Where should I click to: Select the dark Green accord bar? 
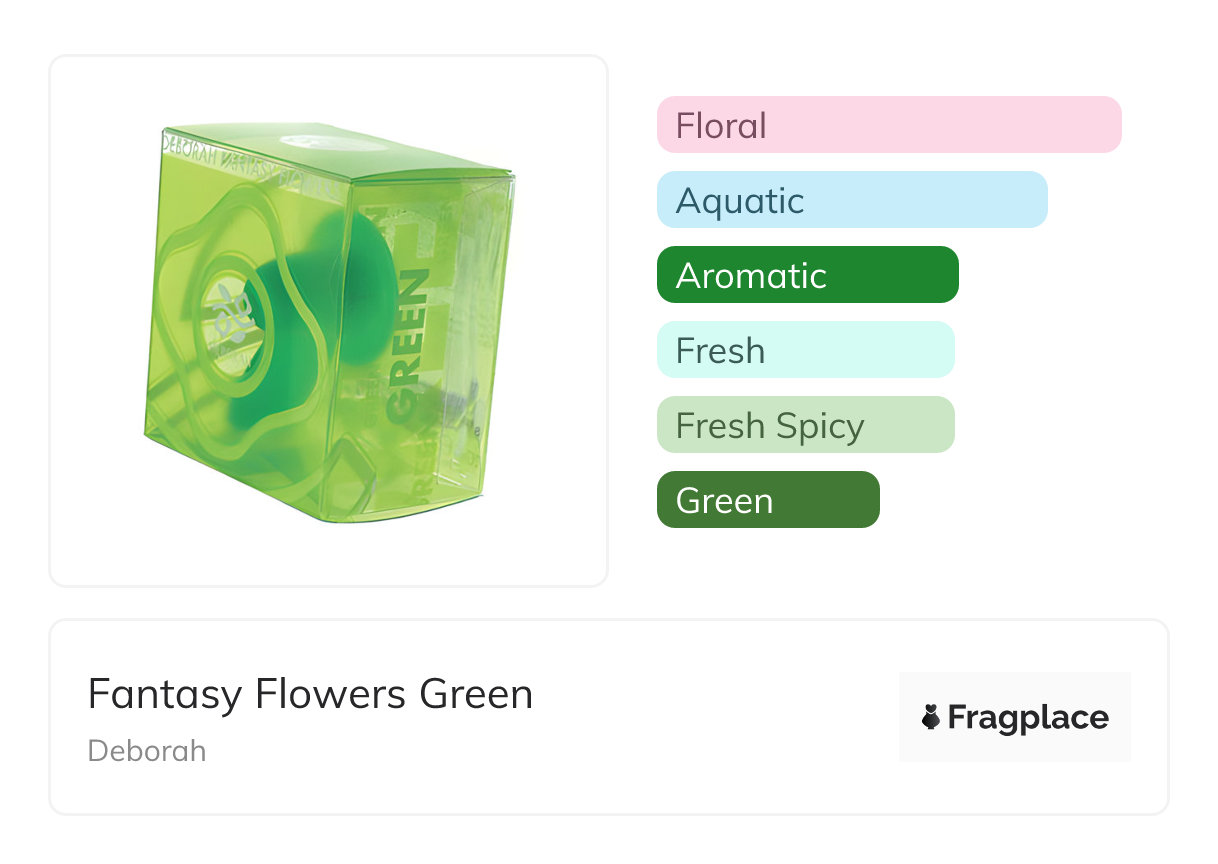tap(767, 500)
